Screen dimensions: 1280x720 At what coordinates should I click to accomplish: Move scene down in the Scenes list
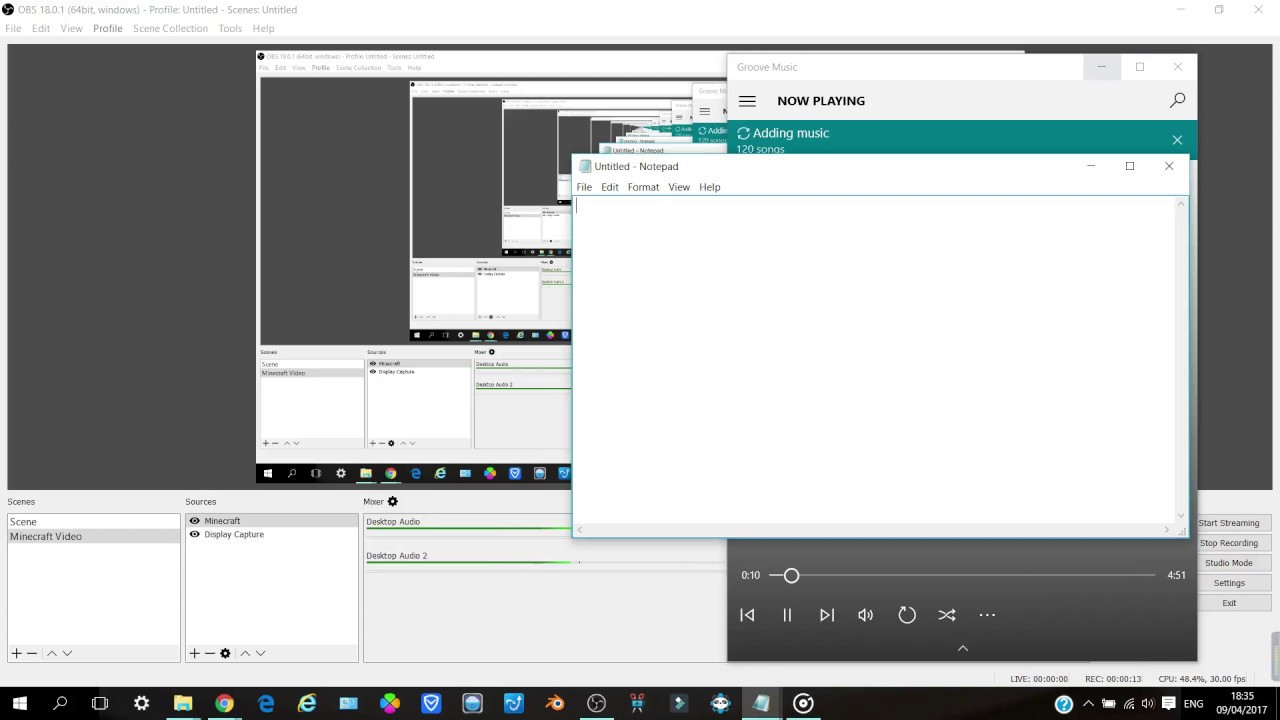pyautogui.click(x=67, y=653)
